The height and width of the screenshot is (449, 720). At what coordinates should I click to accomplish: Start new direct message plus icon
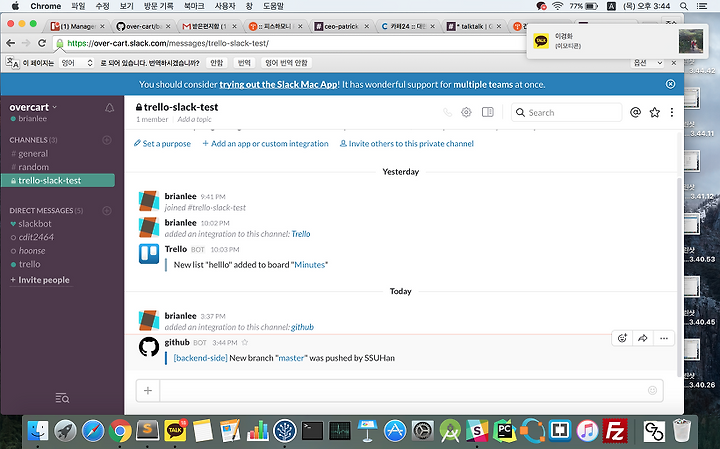click(x=107, y=211)
